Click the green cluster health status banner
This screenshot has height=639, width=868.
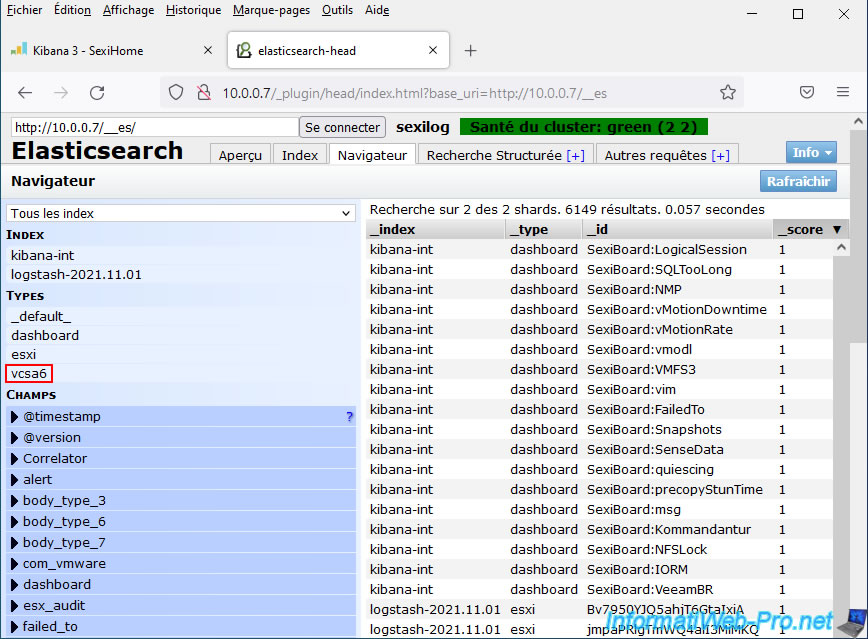click(583, 127)
